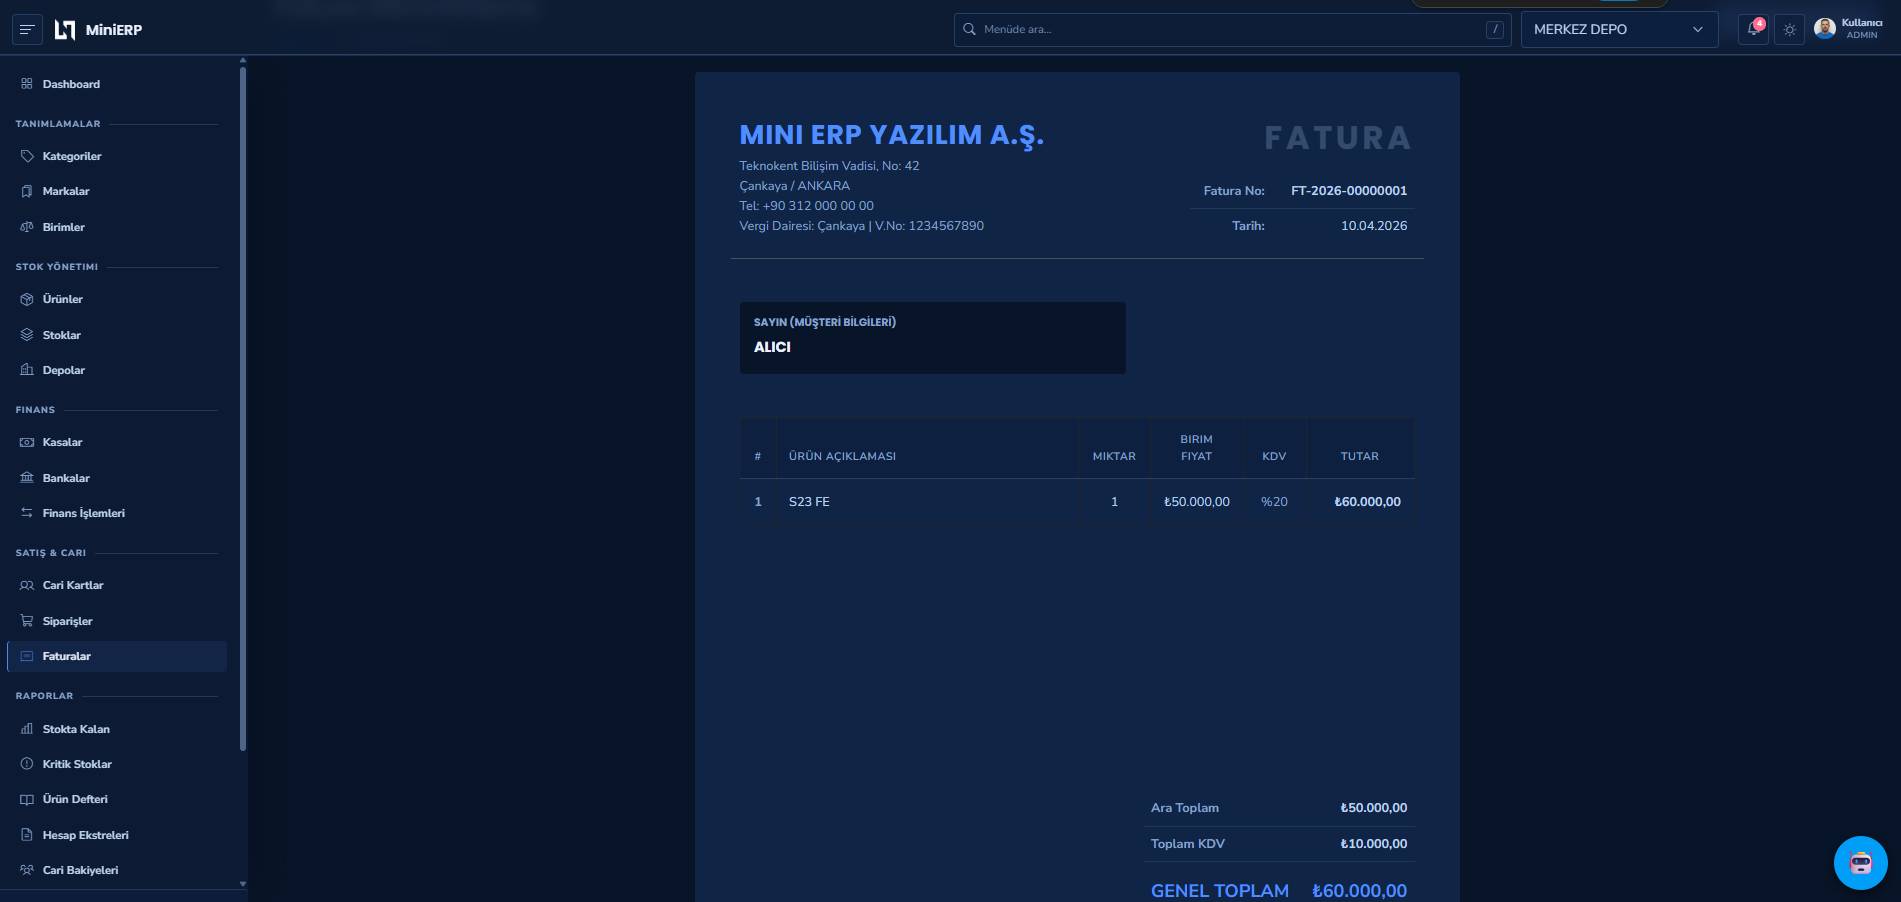Click the Kasalar cash icon
This screenshot has width=1901, height=902.
point(27,442)
